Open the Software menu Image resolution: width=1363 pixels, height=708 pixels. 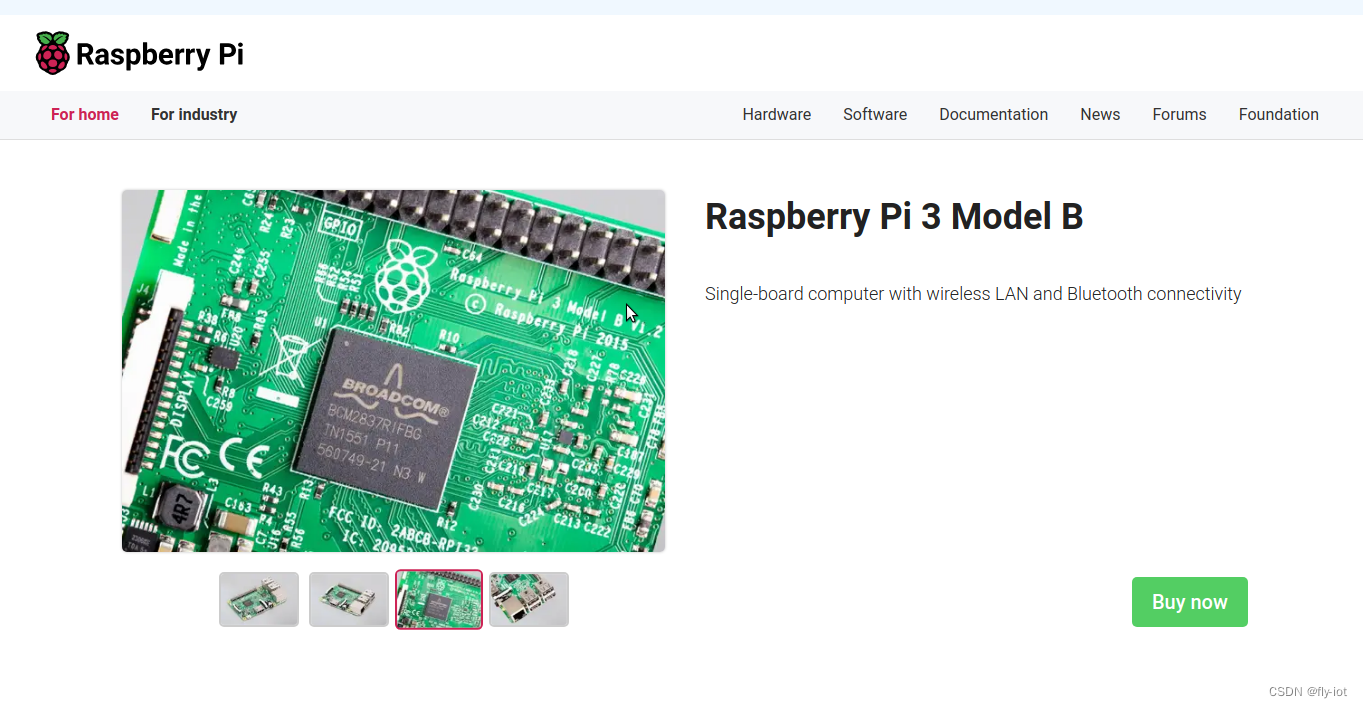coord(875,115)
